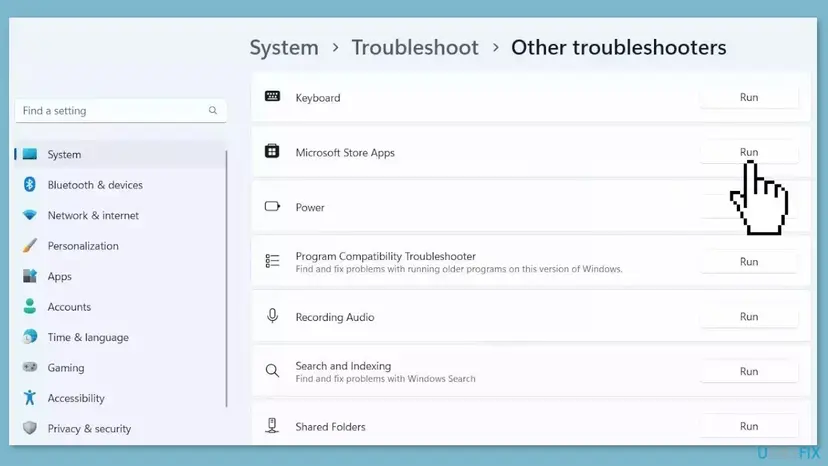Open Apps settings category

[120, 276]
